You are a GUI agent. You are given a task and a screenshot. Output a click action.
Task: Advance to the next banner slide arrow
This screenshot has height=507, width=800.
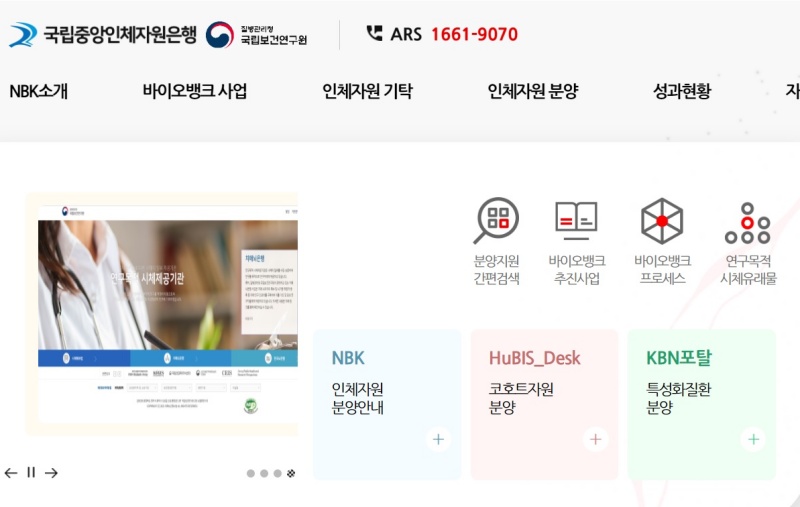[51, 473]
